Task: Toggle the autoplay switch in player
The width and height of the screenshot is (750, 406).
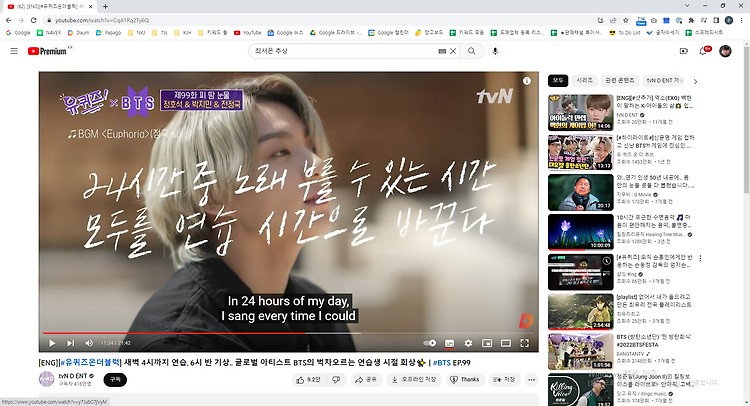Action: pyautogui.click(x=430, y=343)
